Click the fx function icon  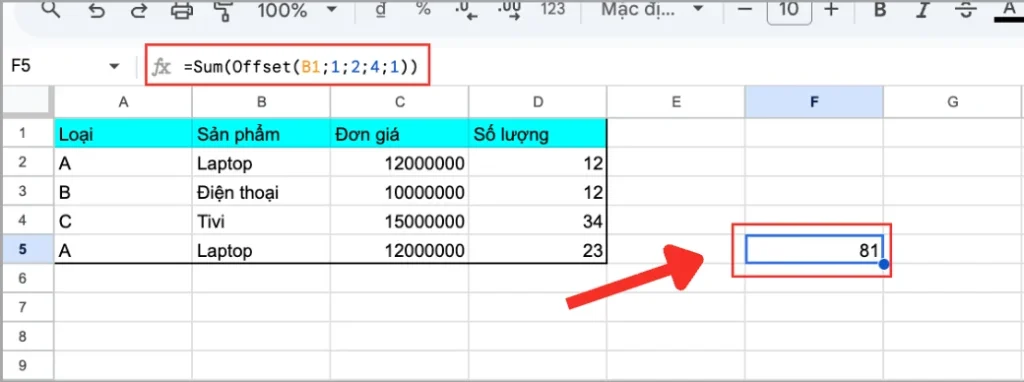pyautogui.click(x=161, y=67)
